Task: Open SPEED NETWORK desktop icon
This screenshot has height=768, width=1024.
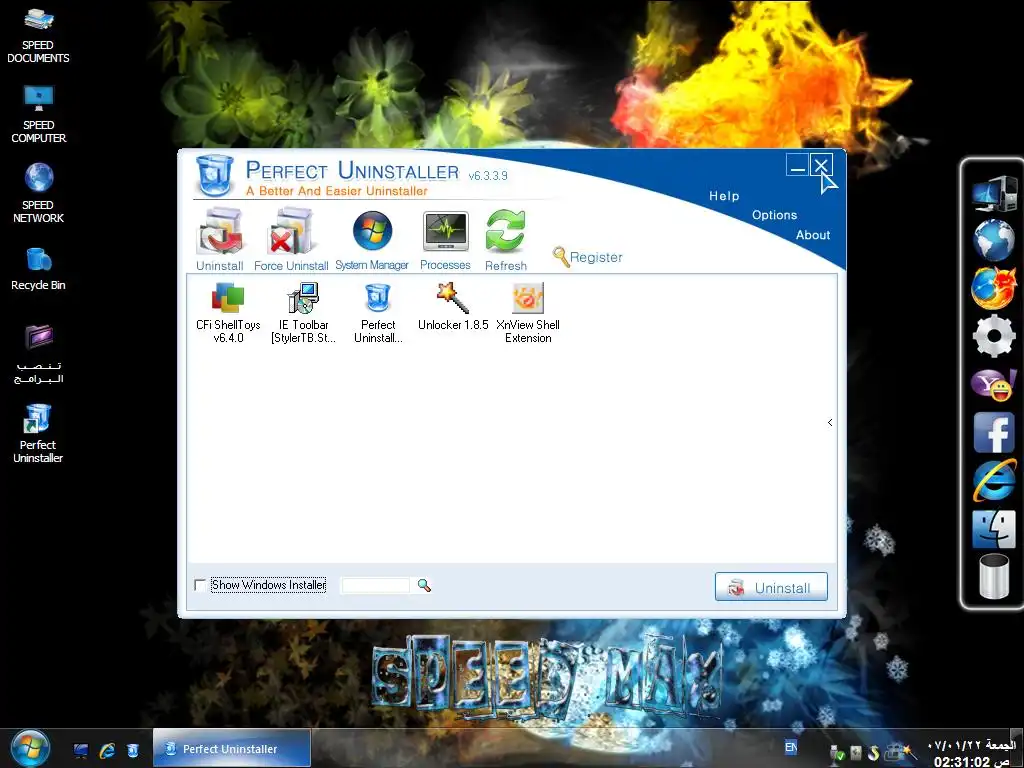Action: click(x=39, y=193)
